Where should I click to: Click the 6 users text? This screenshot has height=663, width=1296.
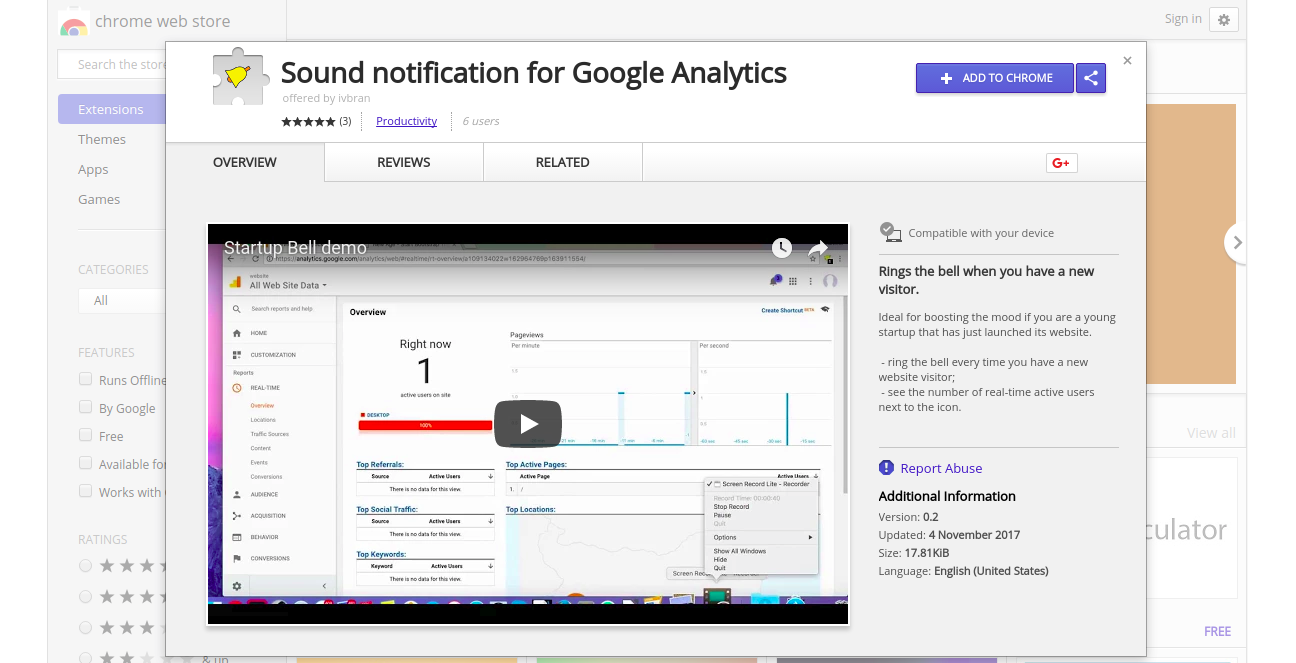[x=481, y=121]
